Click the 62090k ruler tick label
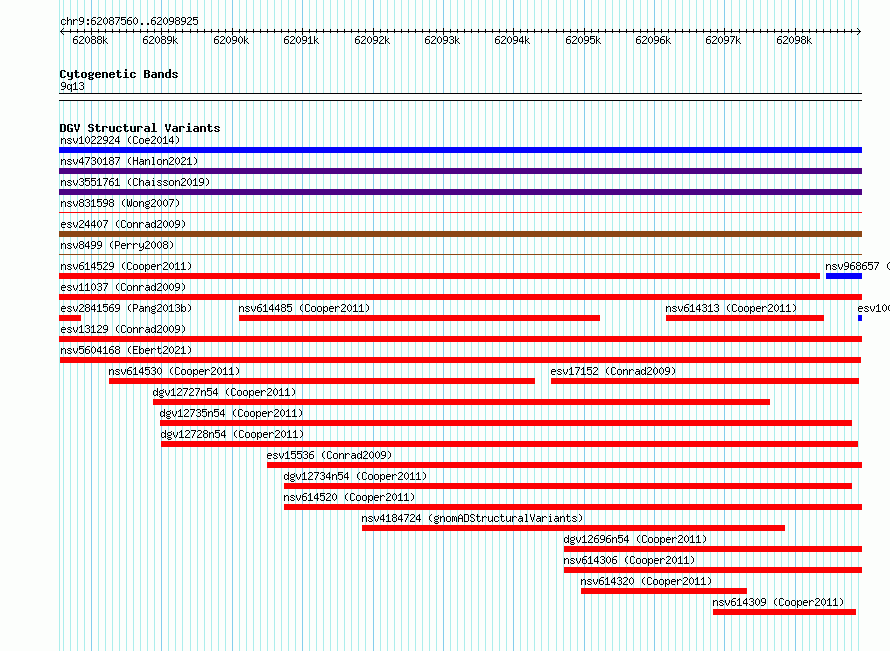 pyautogui.click(x=231, y=40)
